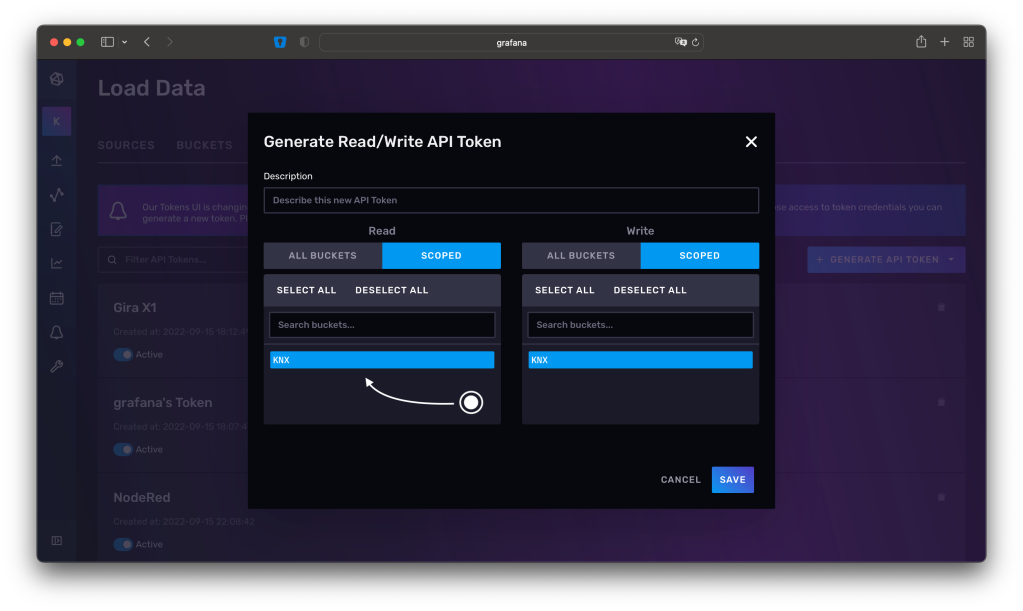1023x611 pixels.
Task: Open Settings wrench icon in sidebar
Action: [57, 366]
